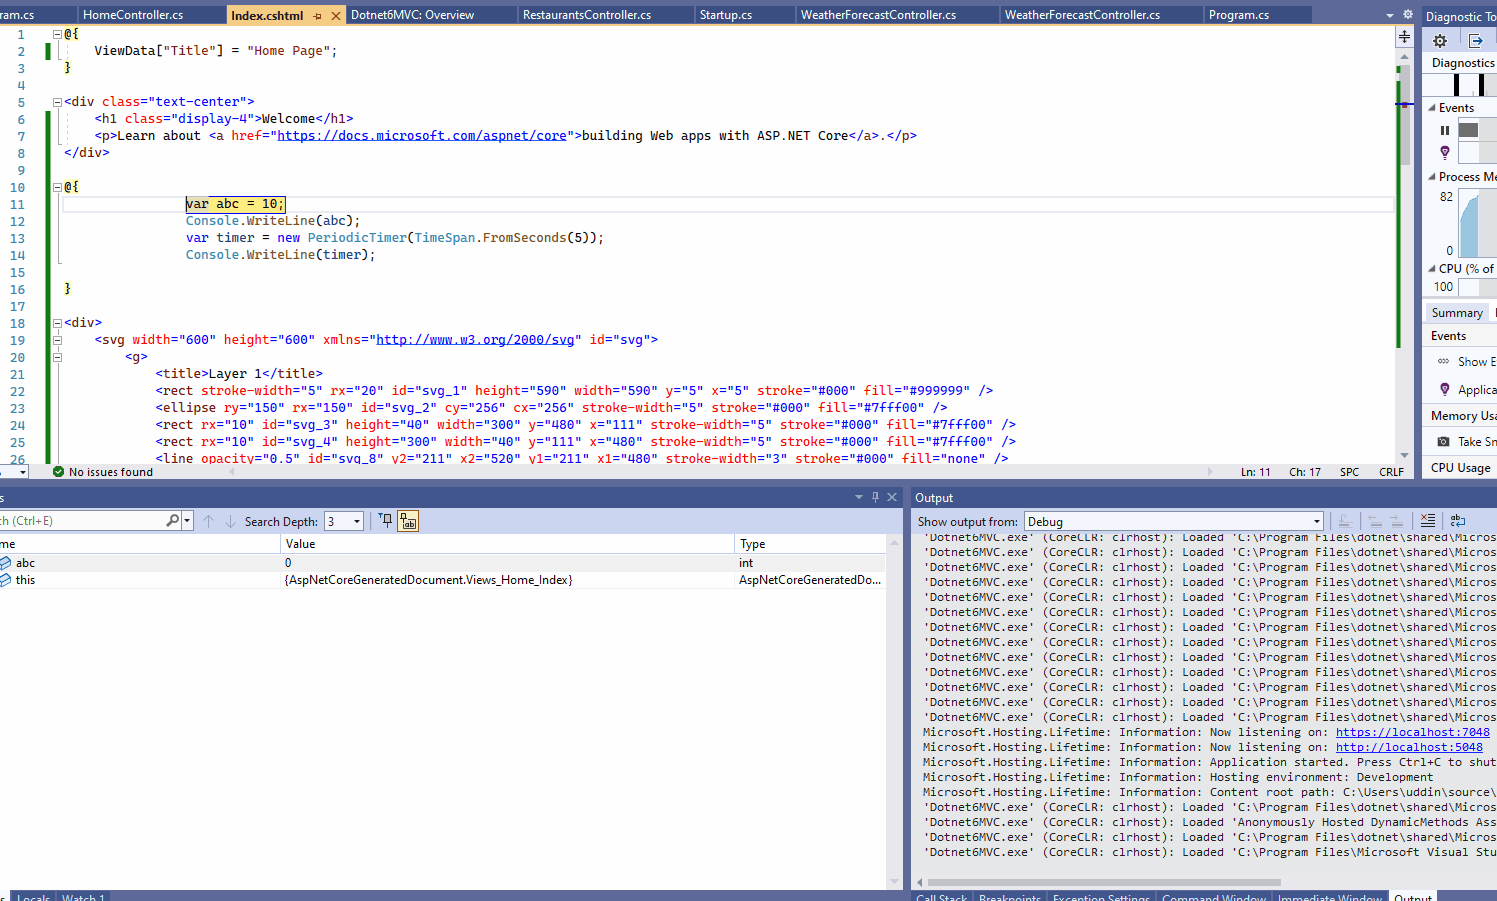
Task: Select the this variable row
Action: (442, 580)
